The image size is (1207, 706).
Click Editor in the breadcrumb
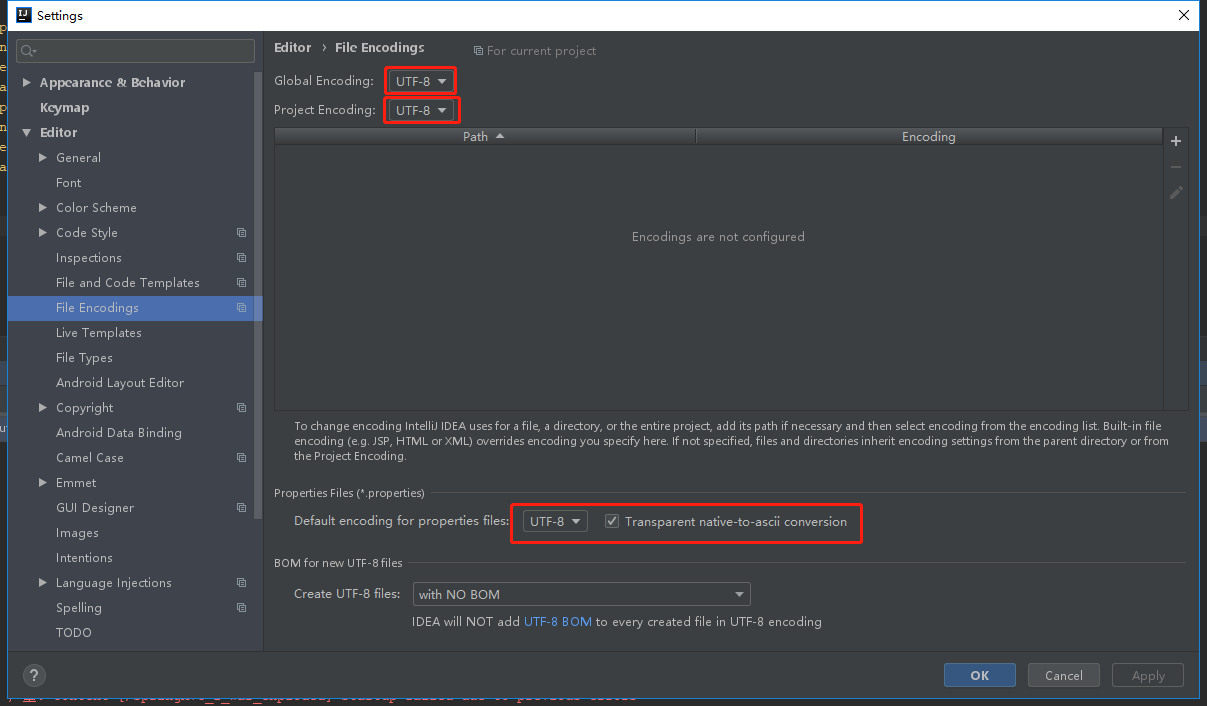click(x=293, y=47)
